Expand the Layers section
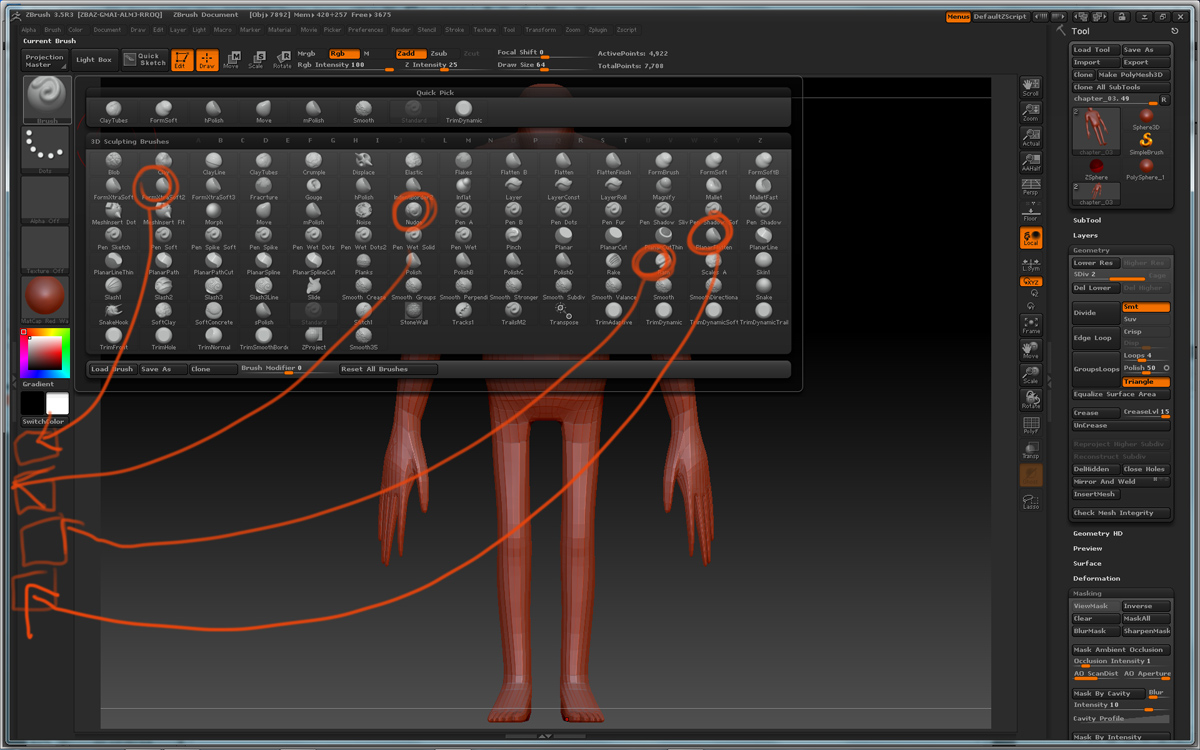The image size is (1200, 750). point(1085,235)
